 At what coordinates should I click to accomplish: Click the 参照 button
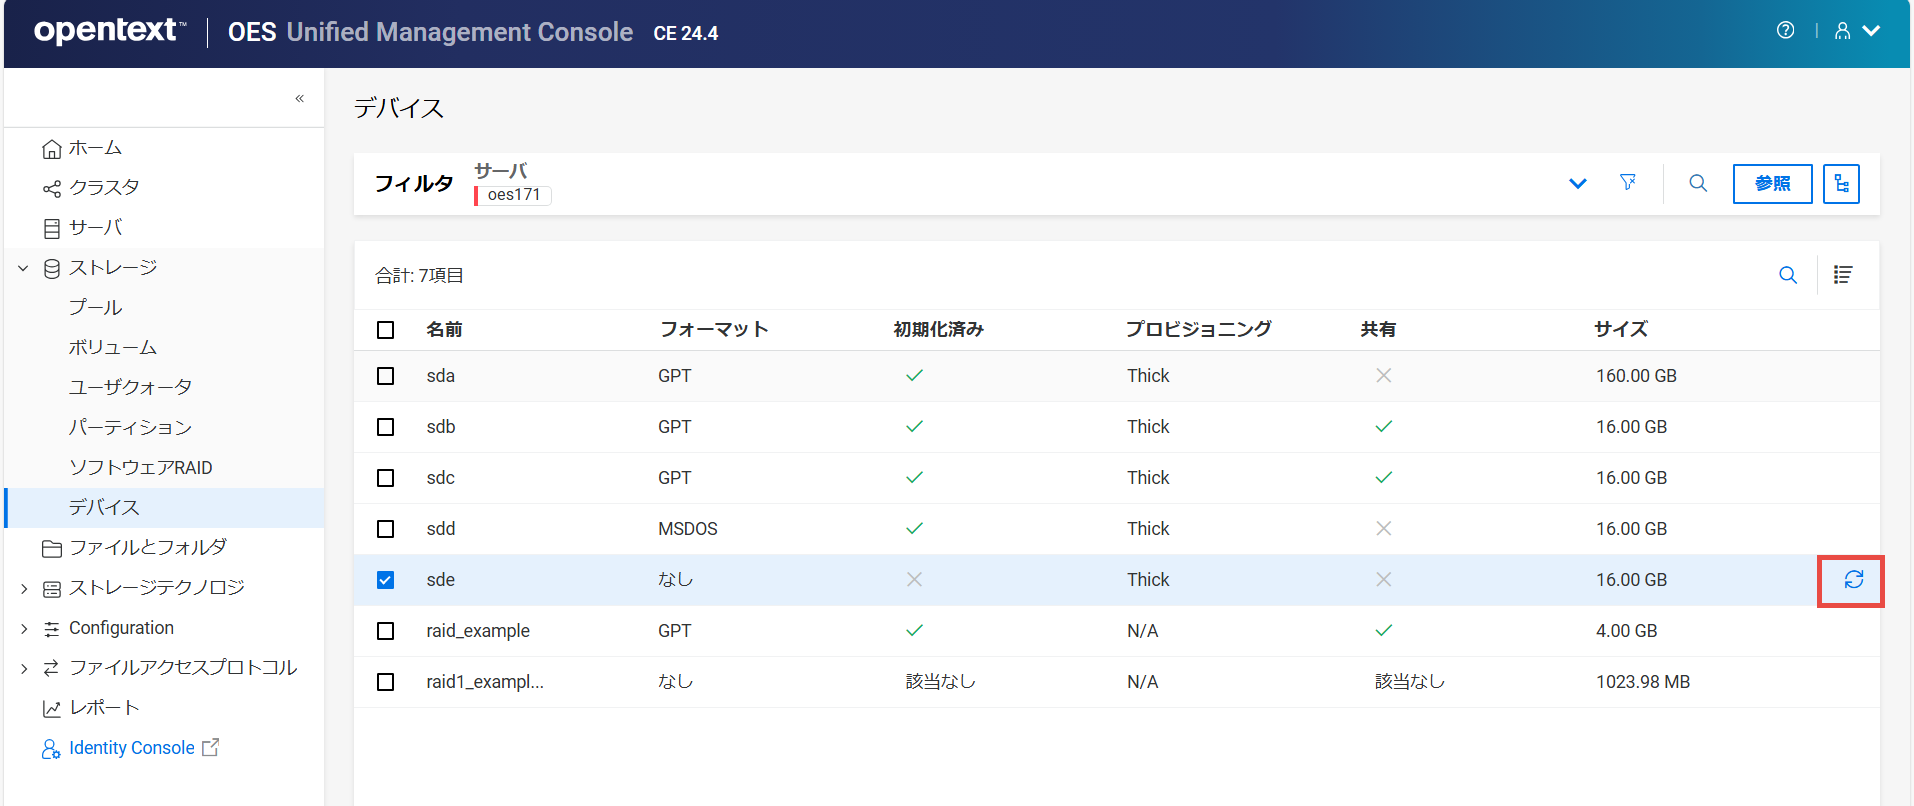point(1772,184)
